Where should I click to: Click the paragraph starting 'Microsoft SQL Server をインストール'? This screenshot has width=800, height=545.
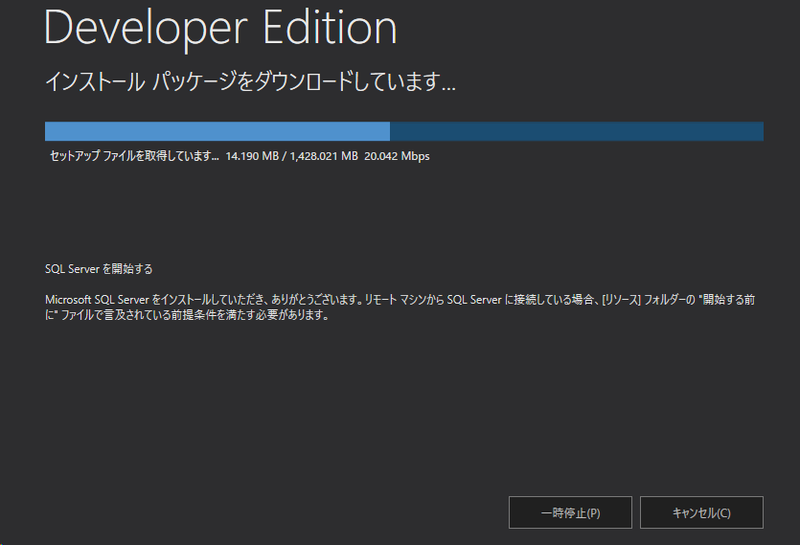coord(400,307)
